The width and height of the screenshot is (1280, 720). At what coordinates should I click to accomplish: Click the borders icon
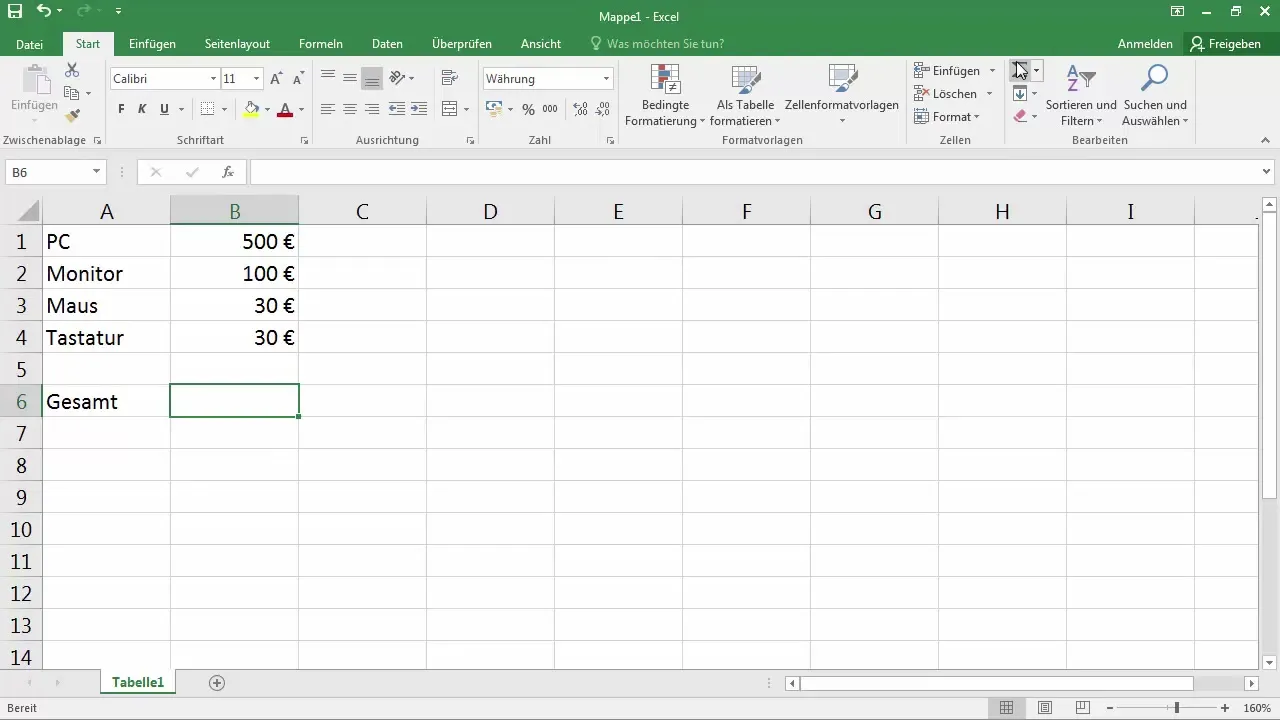tap(207, 109)
